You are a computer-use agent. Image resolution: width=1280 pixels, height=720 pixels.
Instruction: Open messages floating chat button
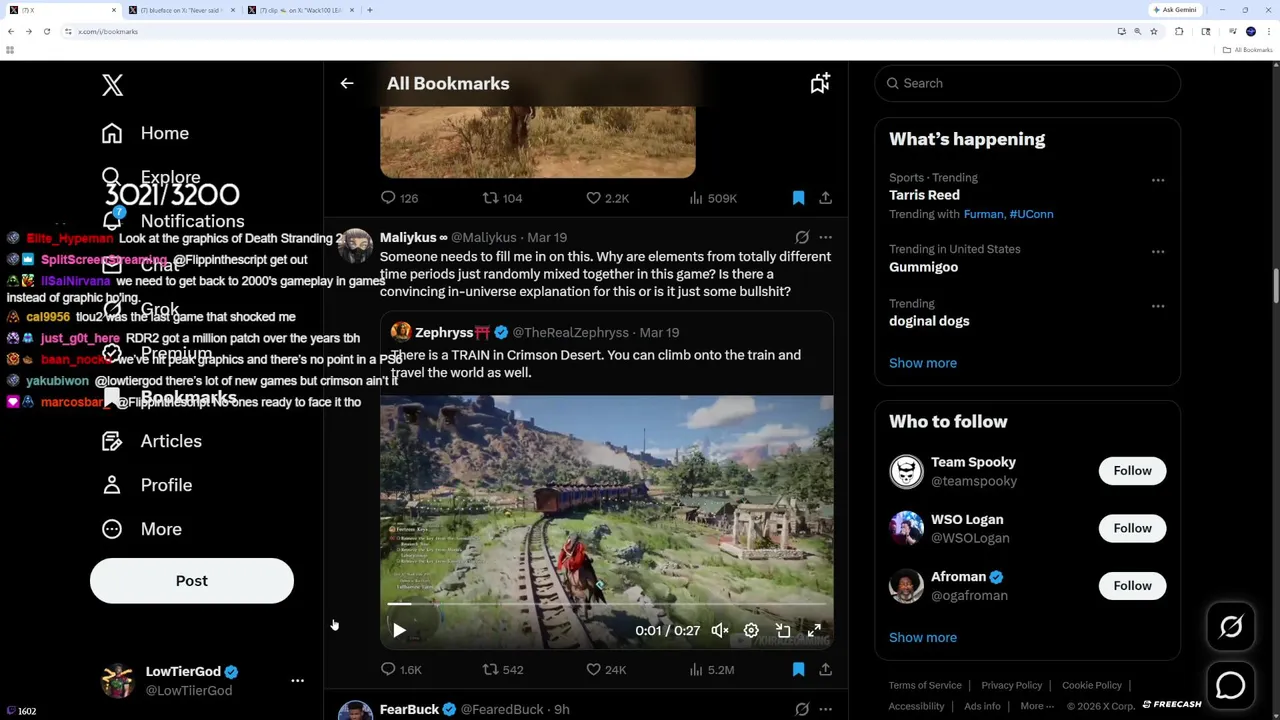click(x=1231, y=685)
